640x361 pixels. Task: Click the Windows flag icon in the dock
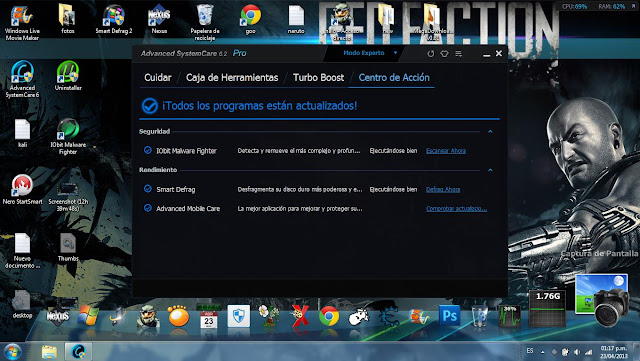coord(88,316)
